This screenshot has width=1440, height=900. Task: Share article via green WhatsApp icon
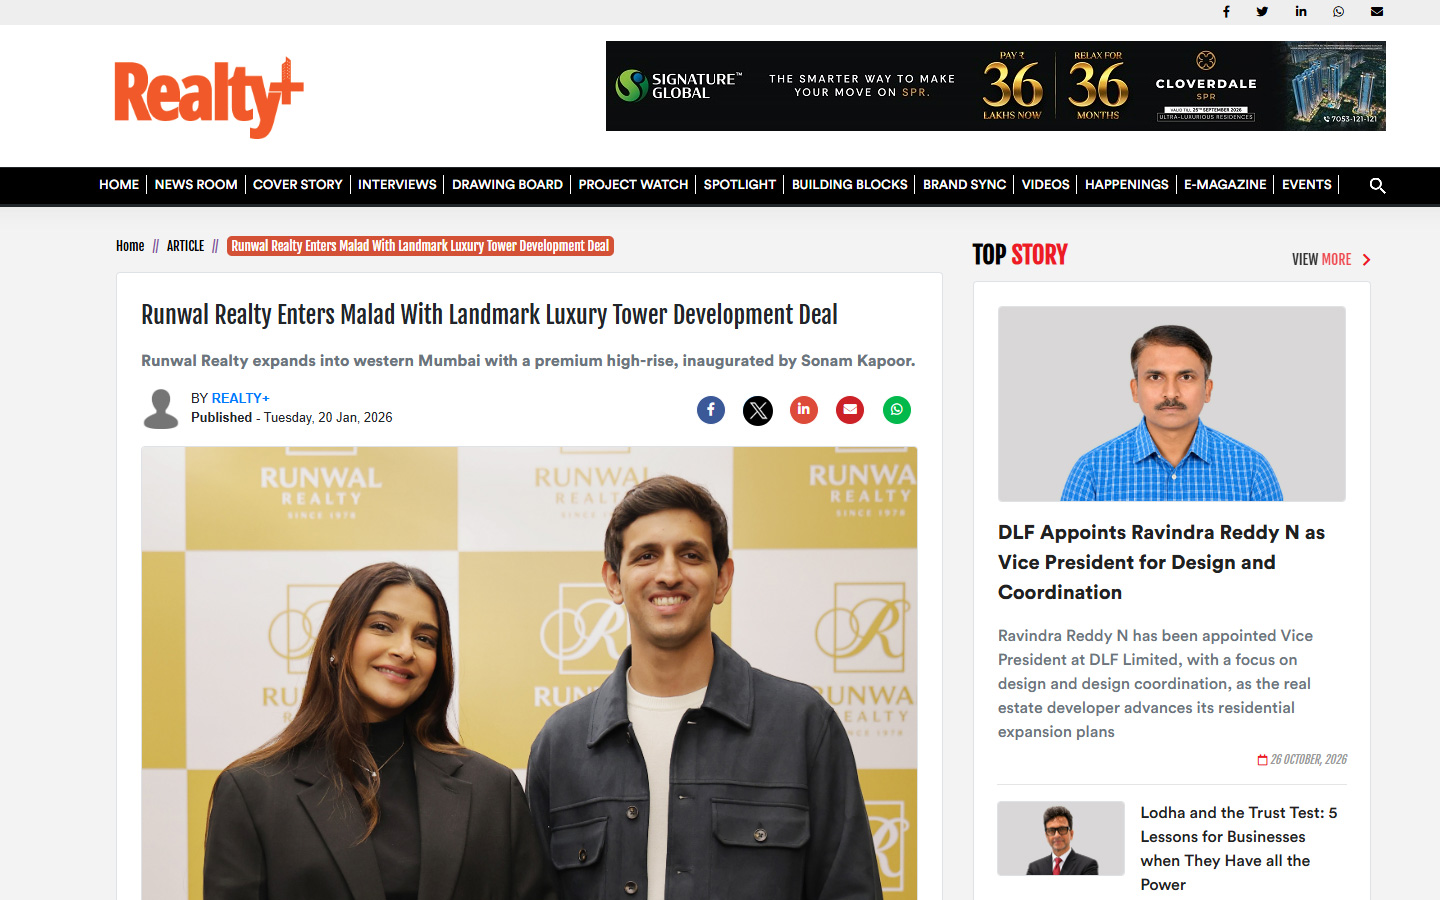coord(897,410)
